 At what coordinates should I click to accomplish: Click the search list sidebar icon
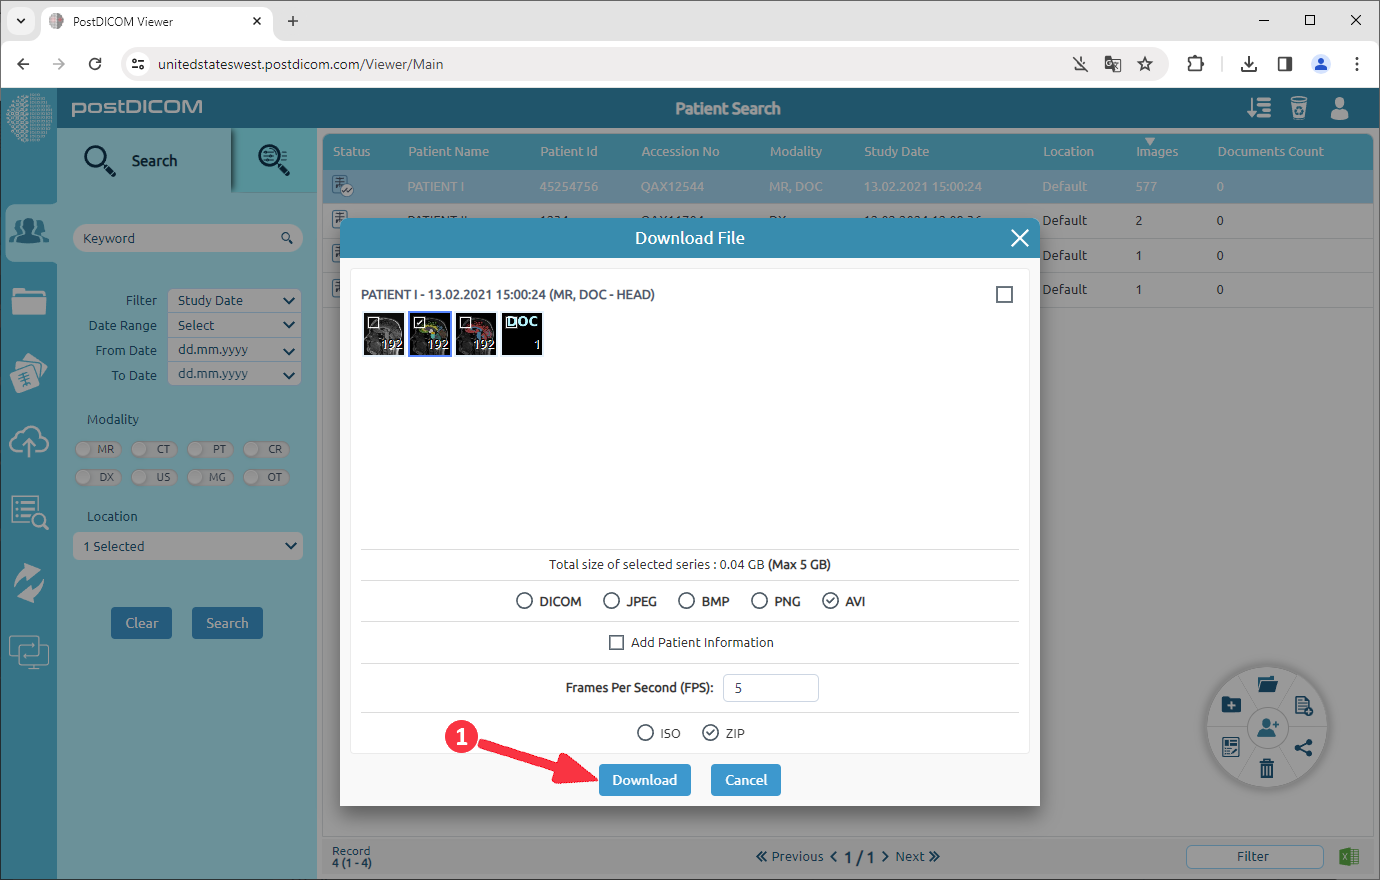(30, 512)
